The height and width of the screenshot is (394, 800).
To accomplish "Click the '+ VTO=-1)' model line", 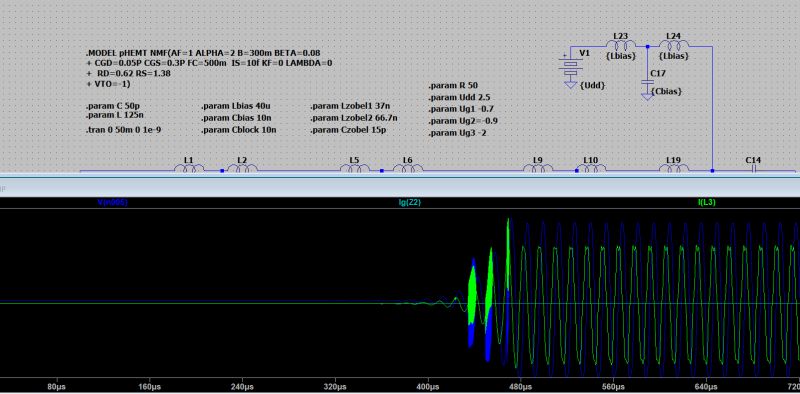I will [109, 84].
